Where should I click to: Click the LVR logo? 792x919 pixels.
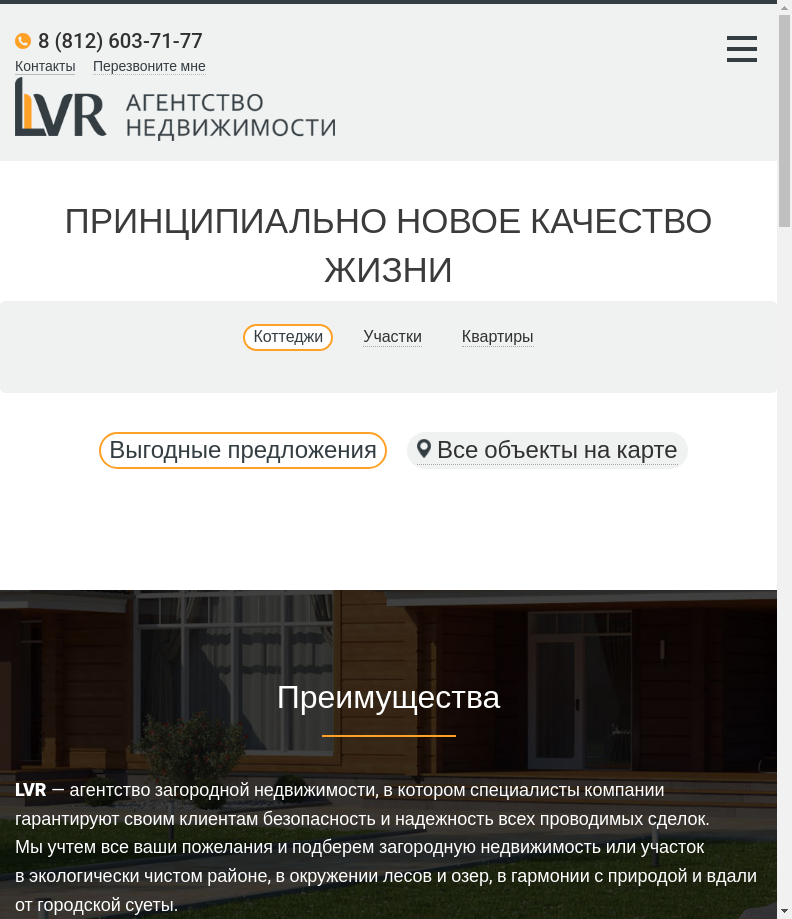(60, 107)
